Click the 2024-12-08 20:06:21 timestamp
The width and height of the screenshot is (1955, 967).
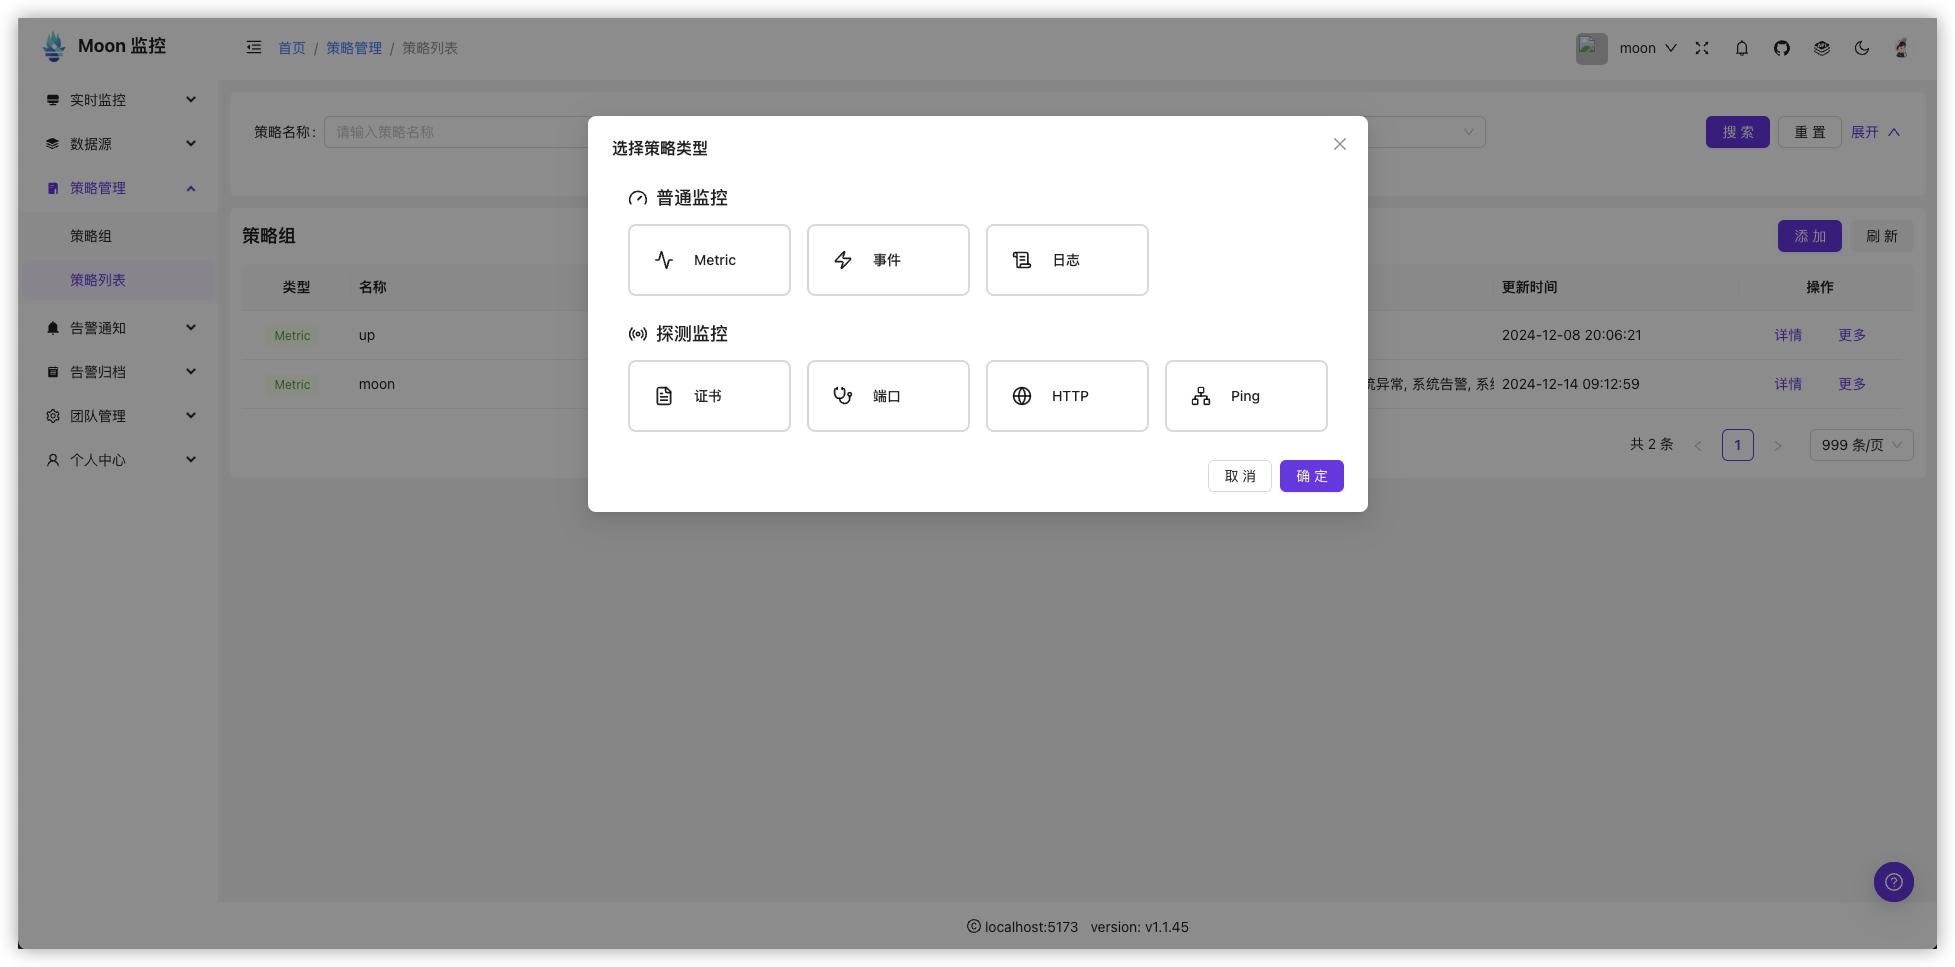tap(1572, 335)
